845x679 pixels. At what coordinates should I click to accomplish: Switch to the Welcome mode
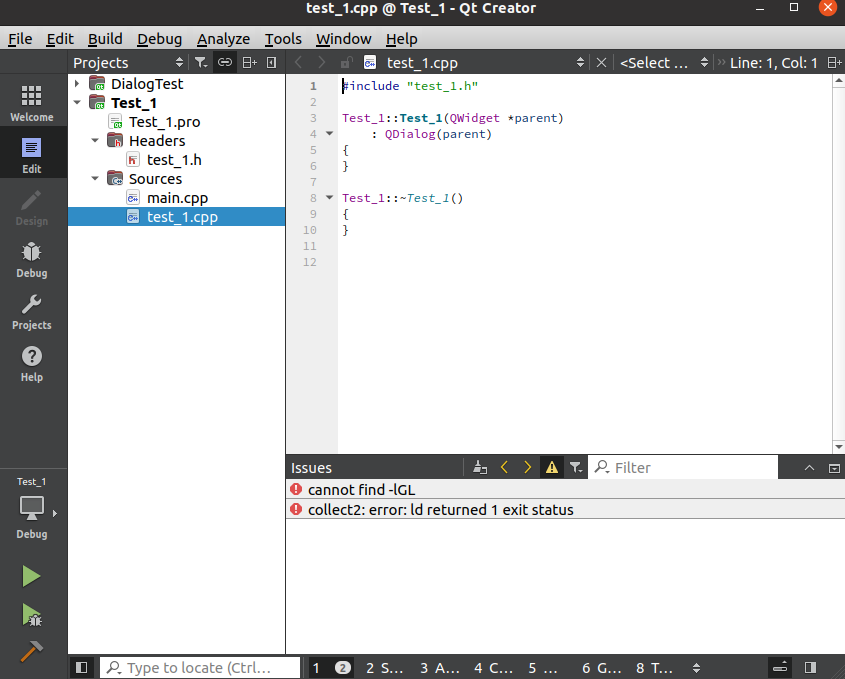click(31, 101)
